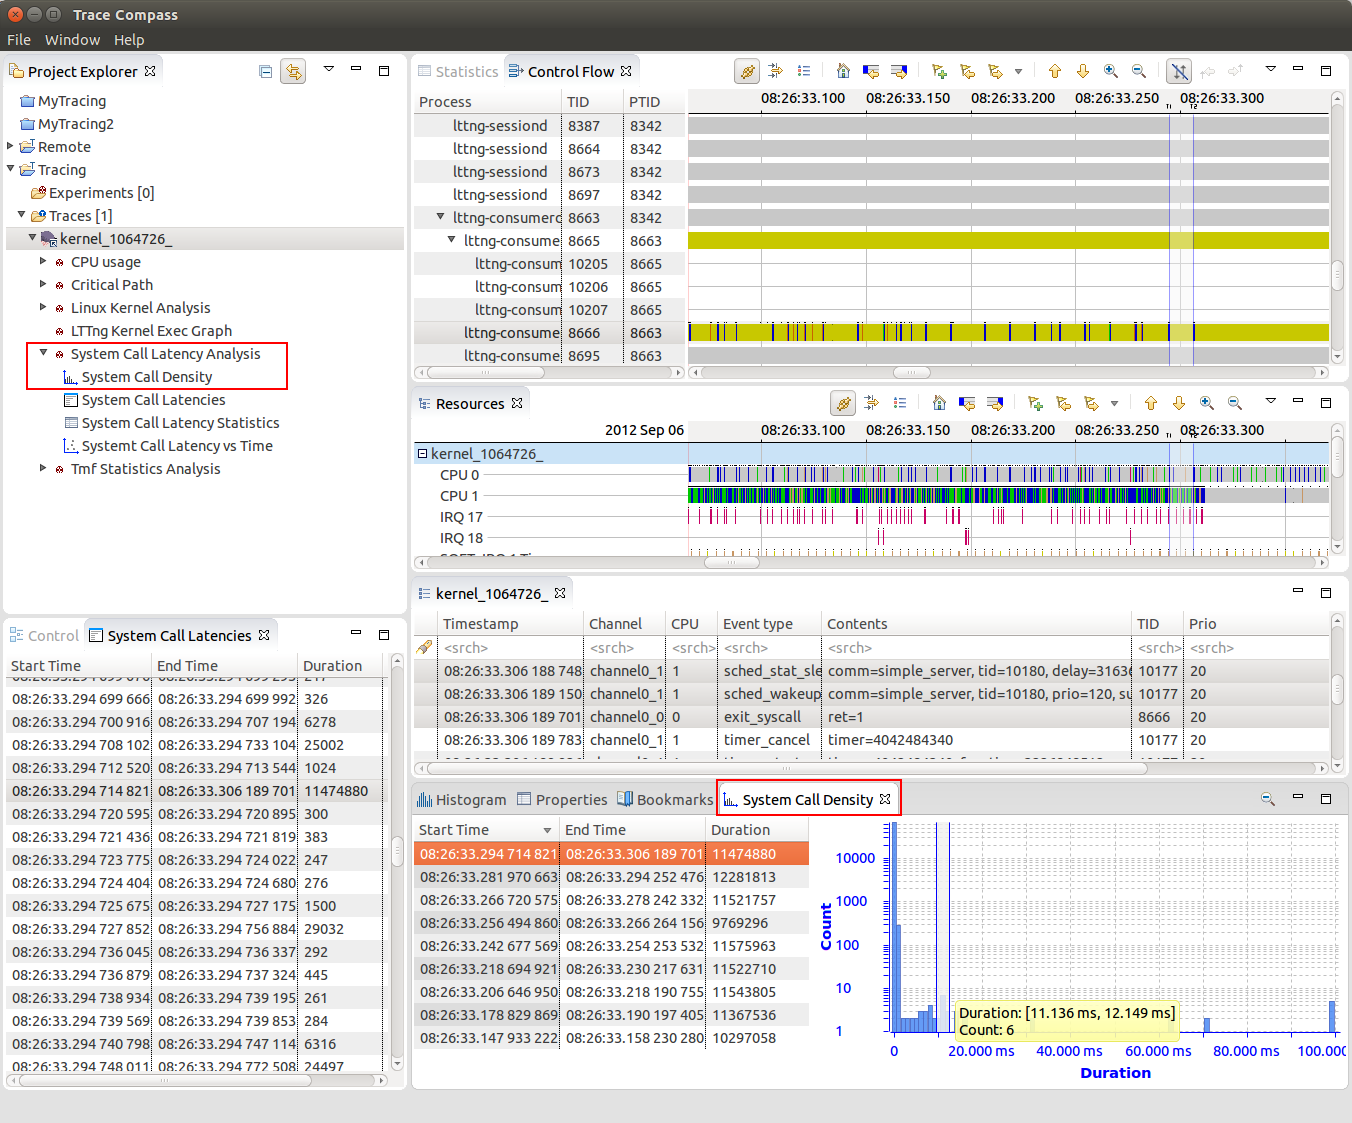
Task: Select previous state change in Resources toolbar
Action: pos(967,403)
